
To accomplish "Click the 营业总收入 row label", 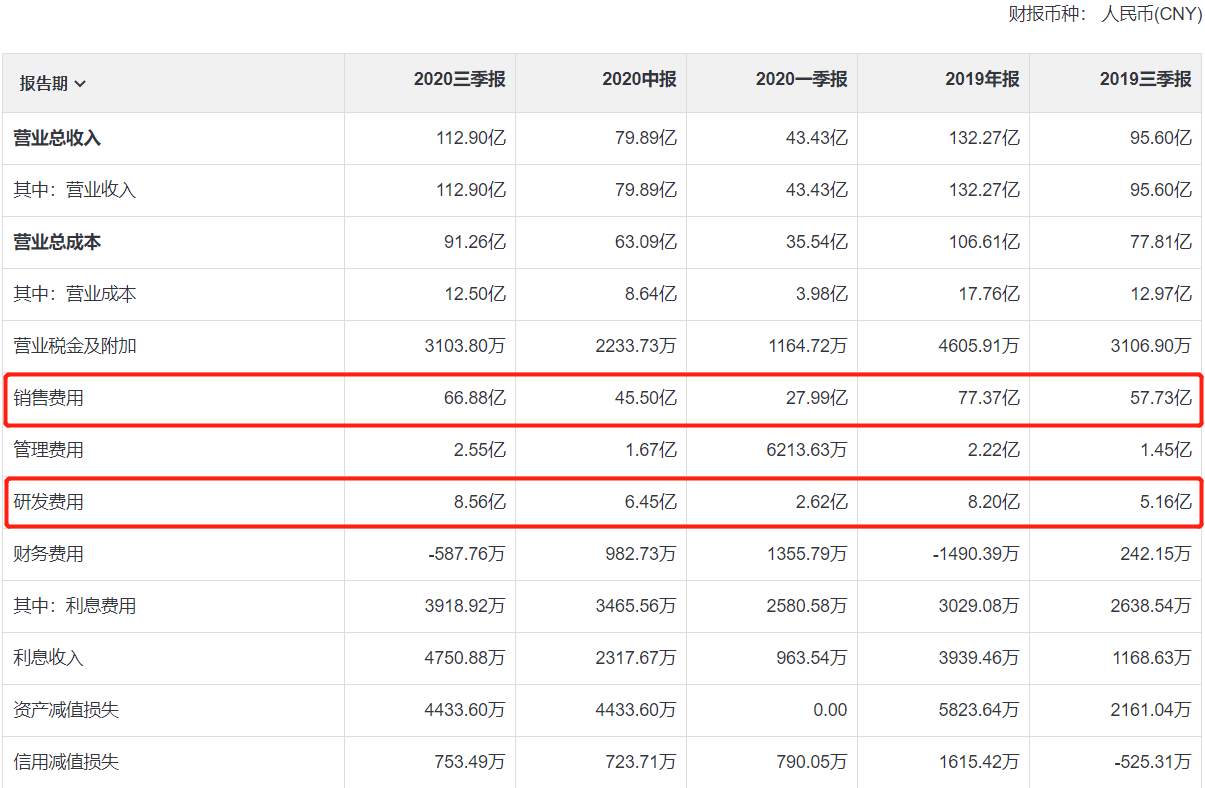I will point(57,138).
